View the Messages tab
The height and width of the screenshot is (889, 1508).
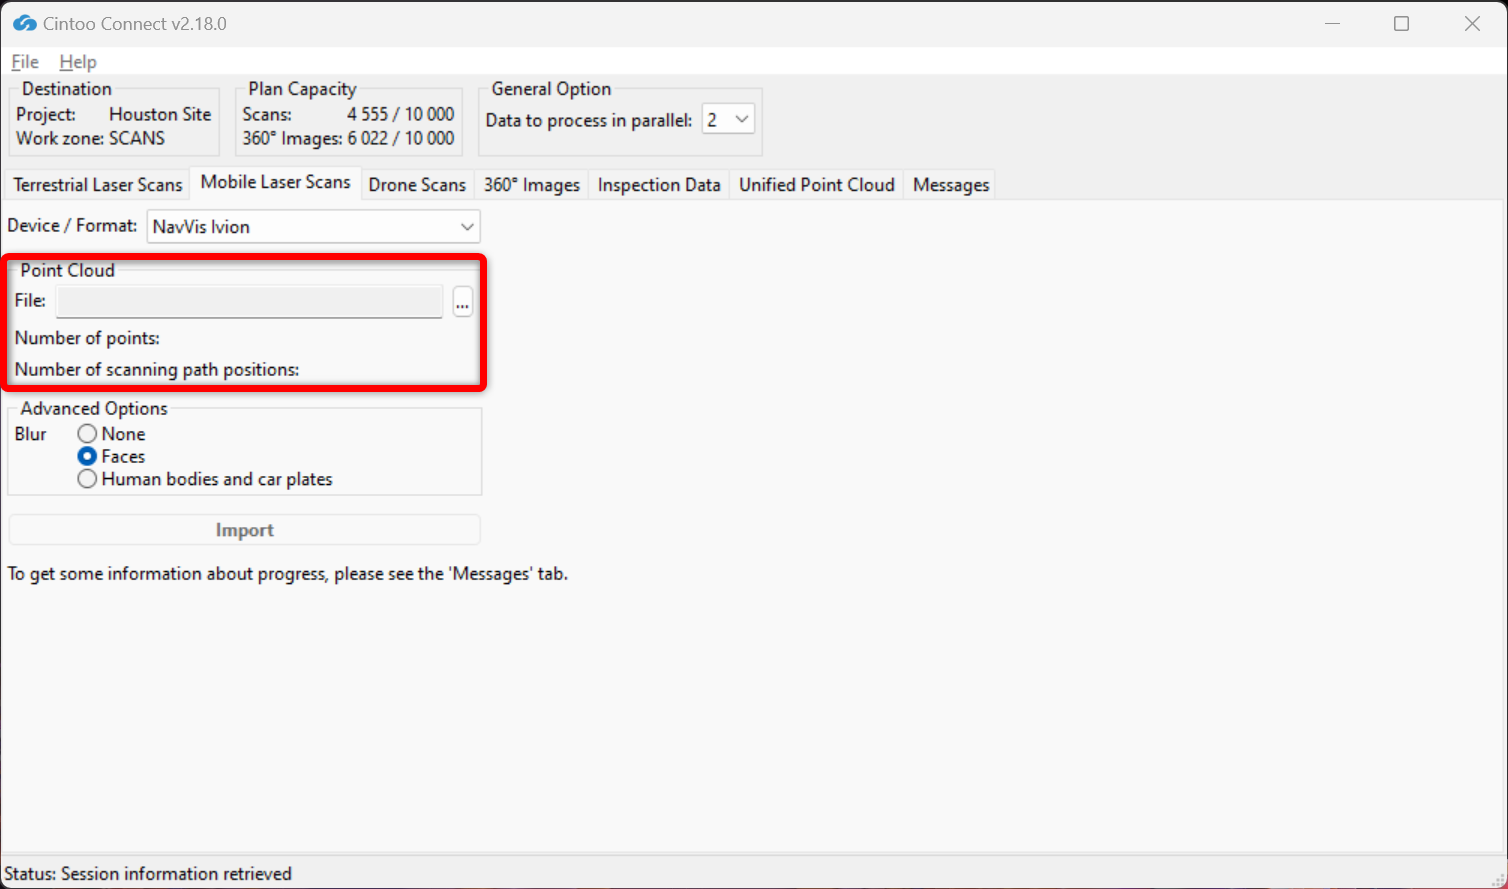pos(951,185)
